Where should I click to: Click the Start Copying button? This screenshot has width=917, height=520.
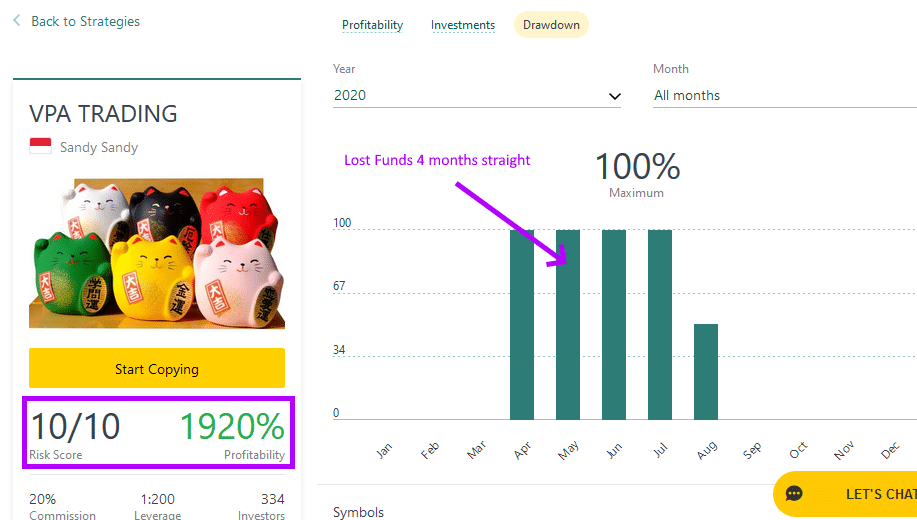[157, 369]
